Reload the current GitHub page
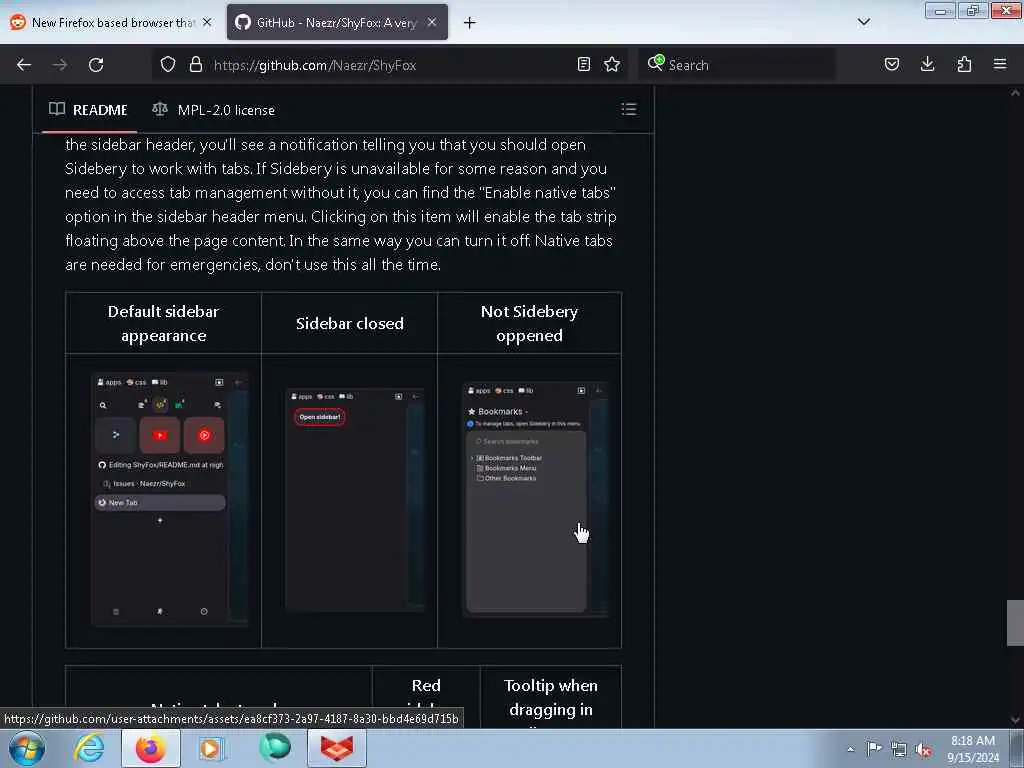The height and width of the screenshot is (768, 1024). (96, 65)
